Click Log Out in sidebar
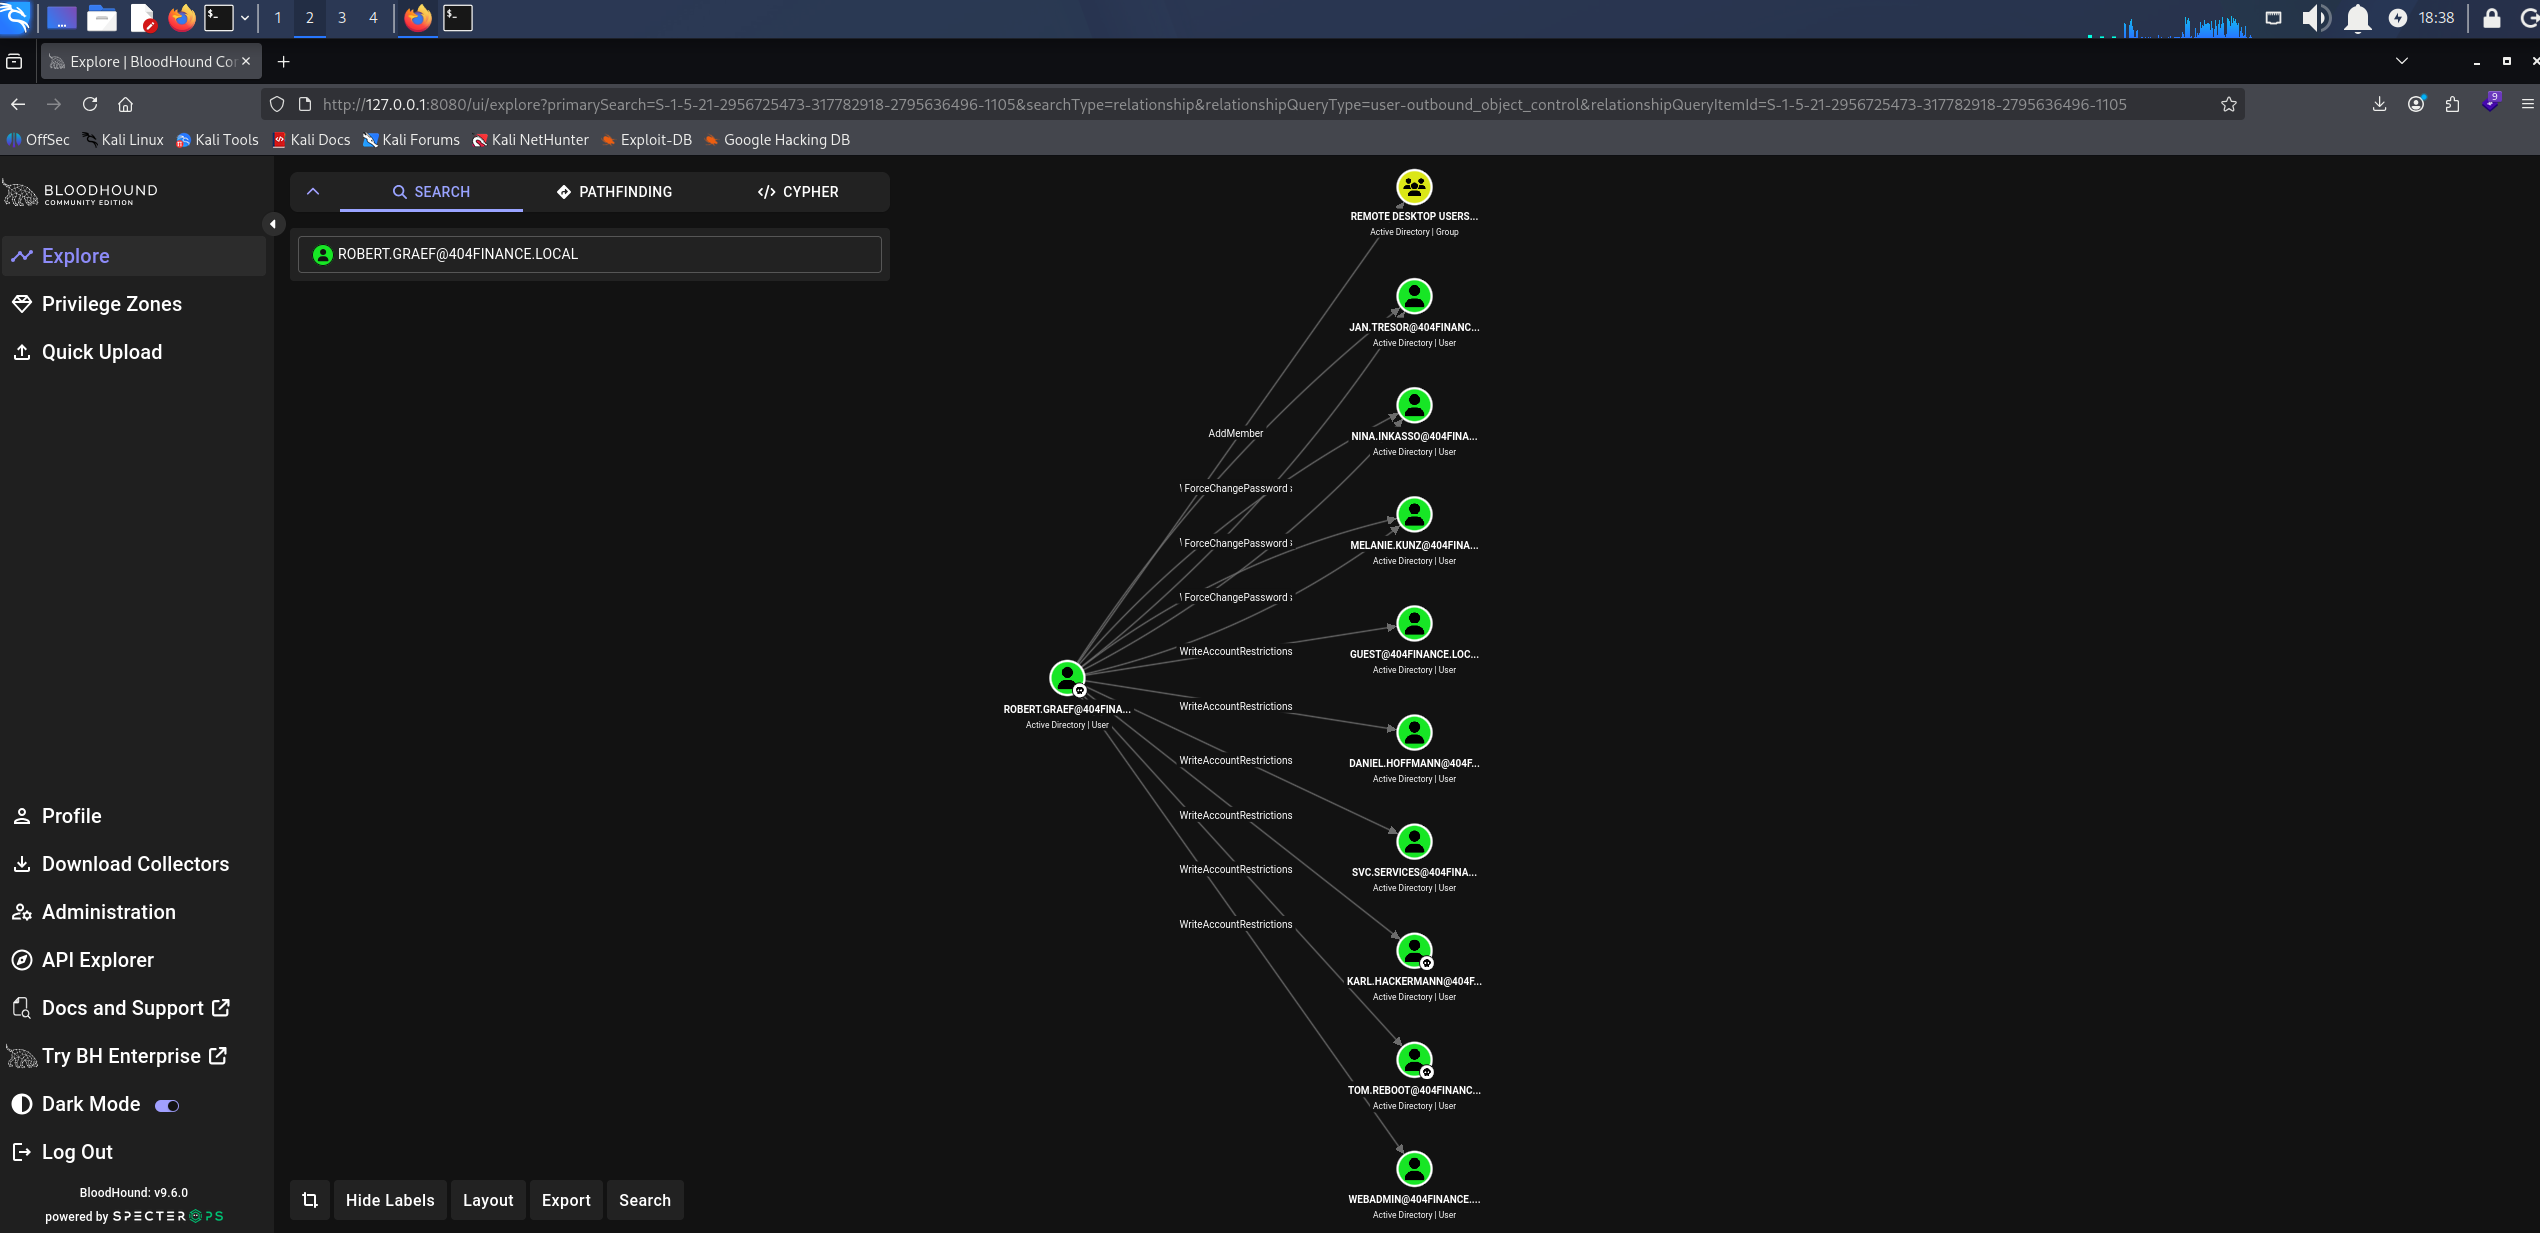2540x1233 pixels. 133,1152
